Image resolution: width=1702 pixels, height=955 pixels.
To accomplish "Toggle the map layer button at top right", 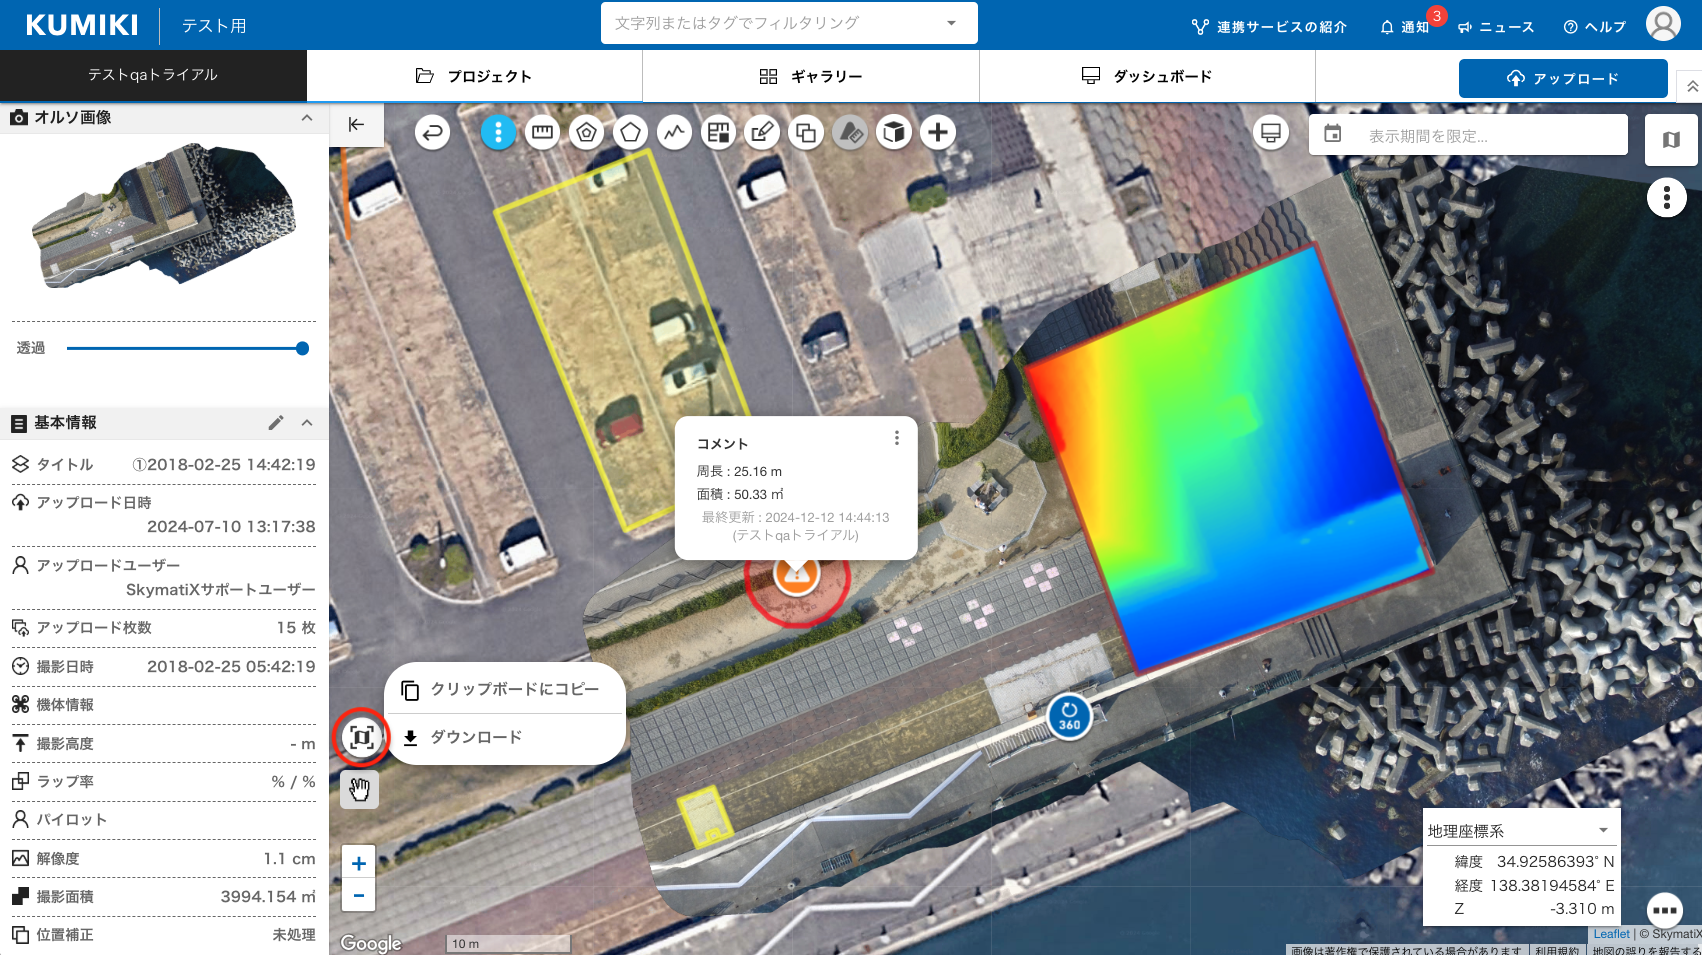I will 1670,139.
